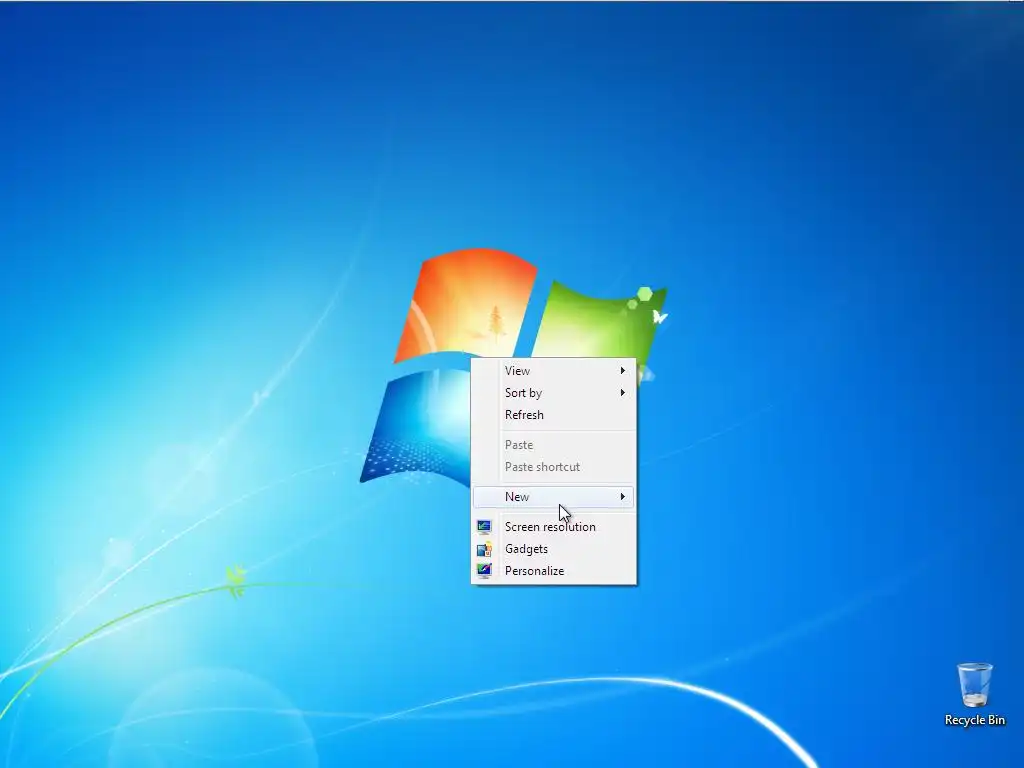This screenshot has width=1024, height=768.
Task: Choose Screen resolution from context menu
Action: coord(553,527)
